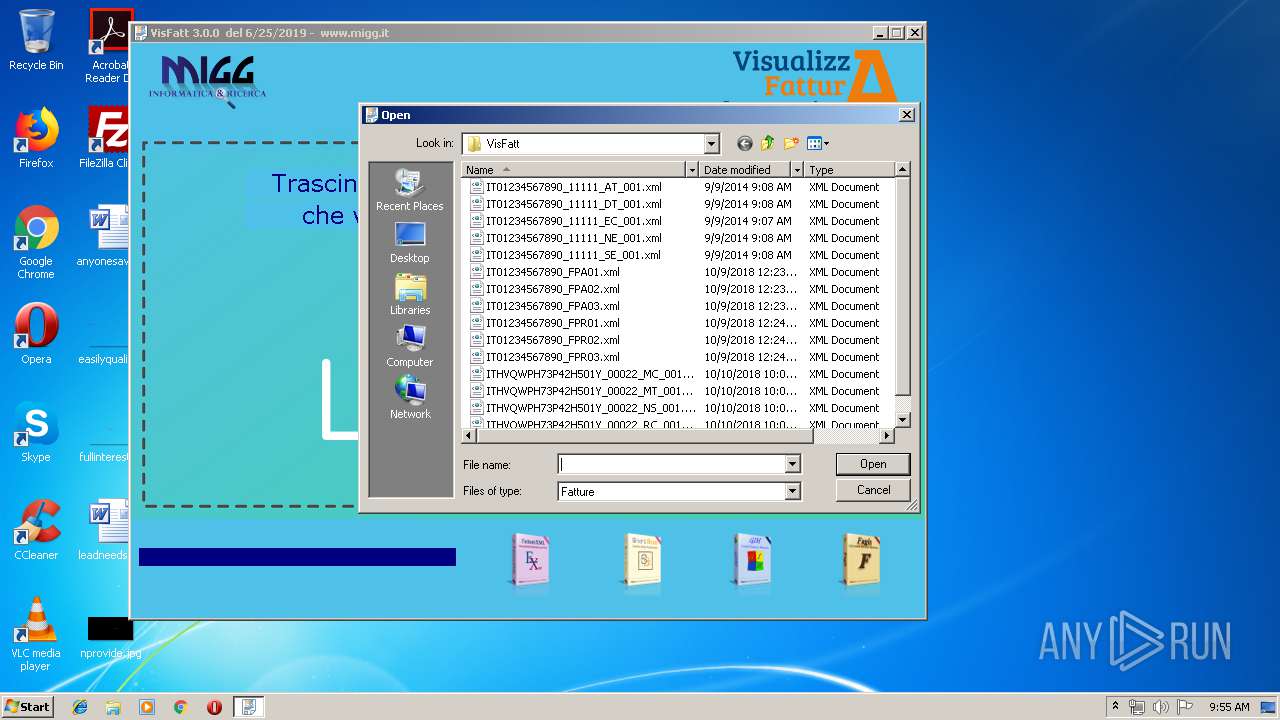Browse Network from places bar

(x=410, y=398)
